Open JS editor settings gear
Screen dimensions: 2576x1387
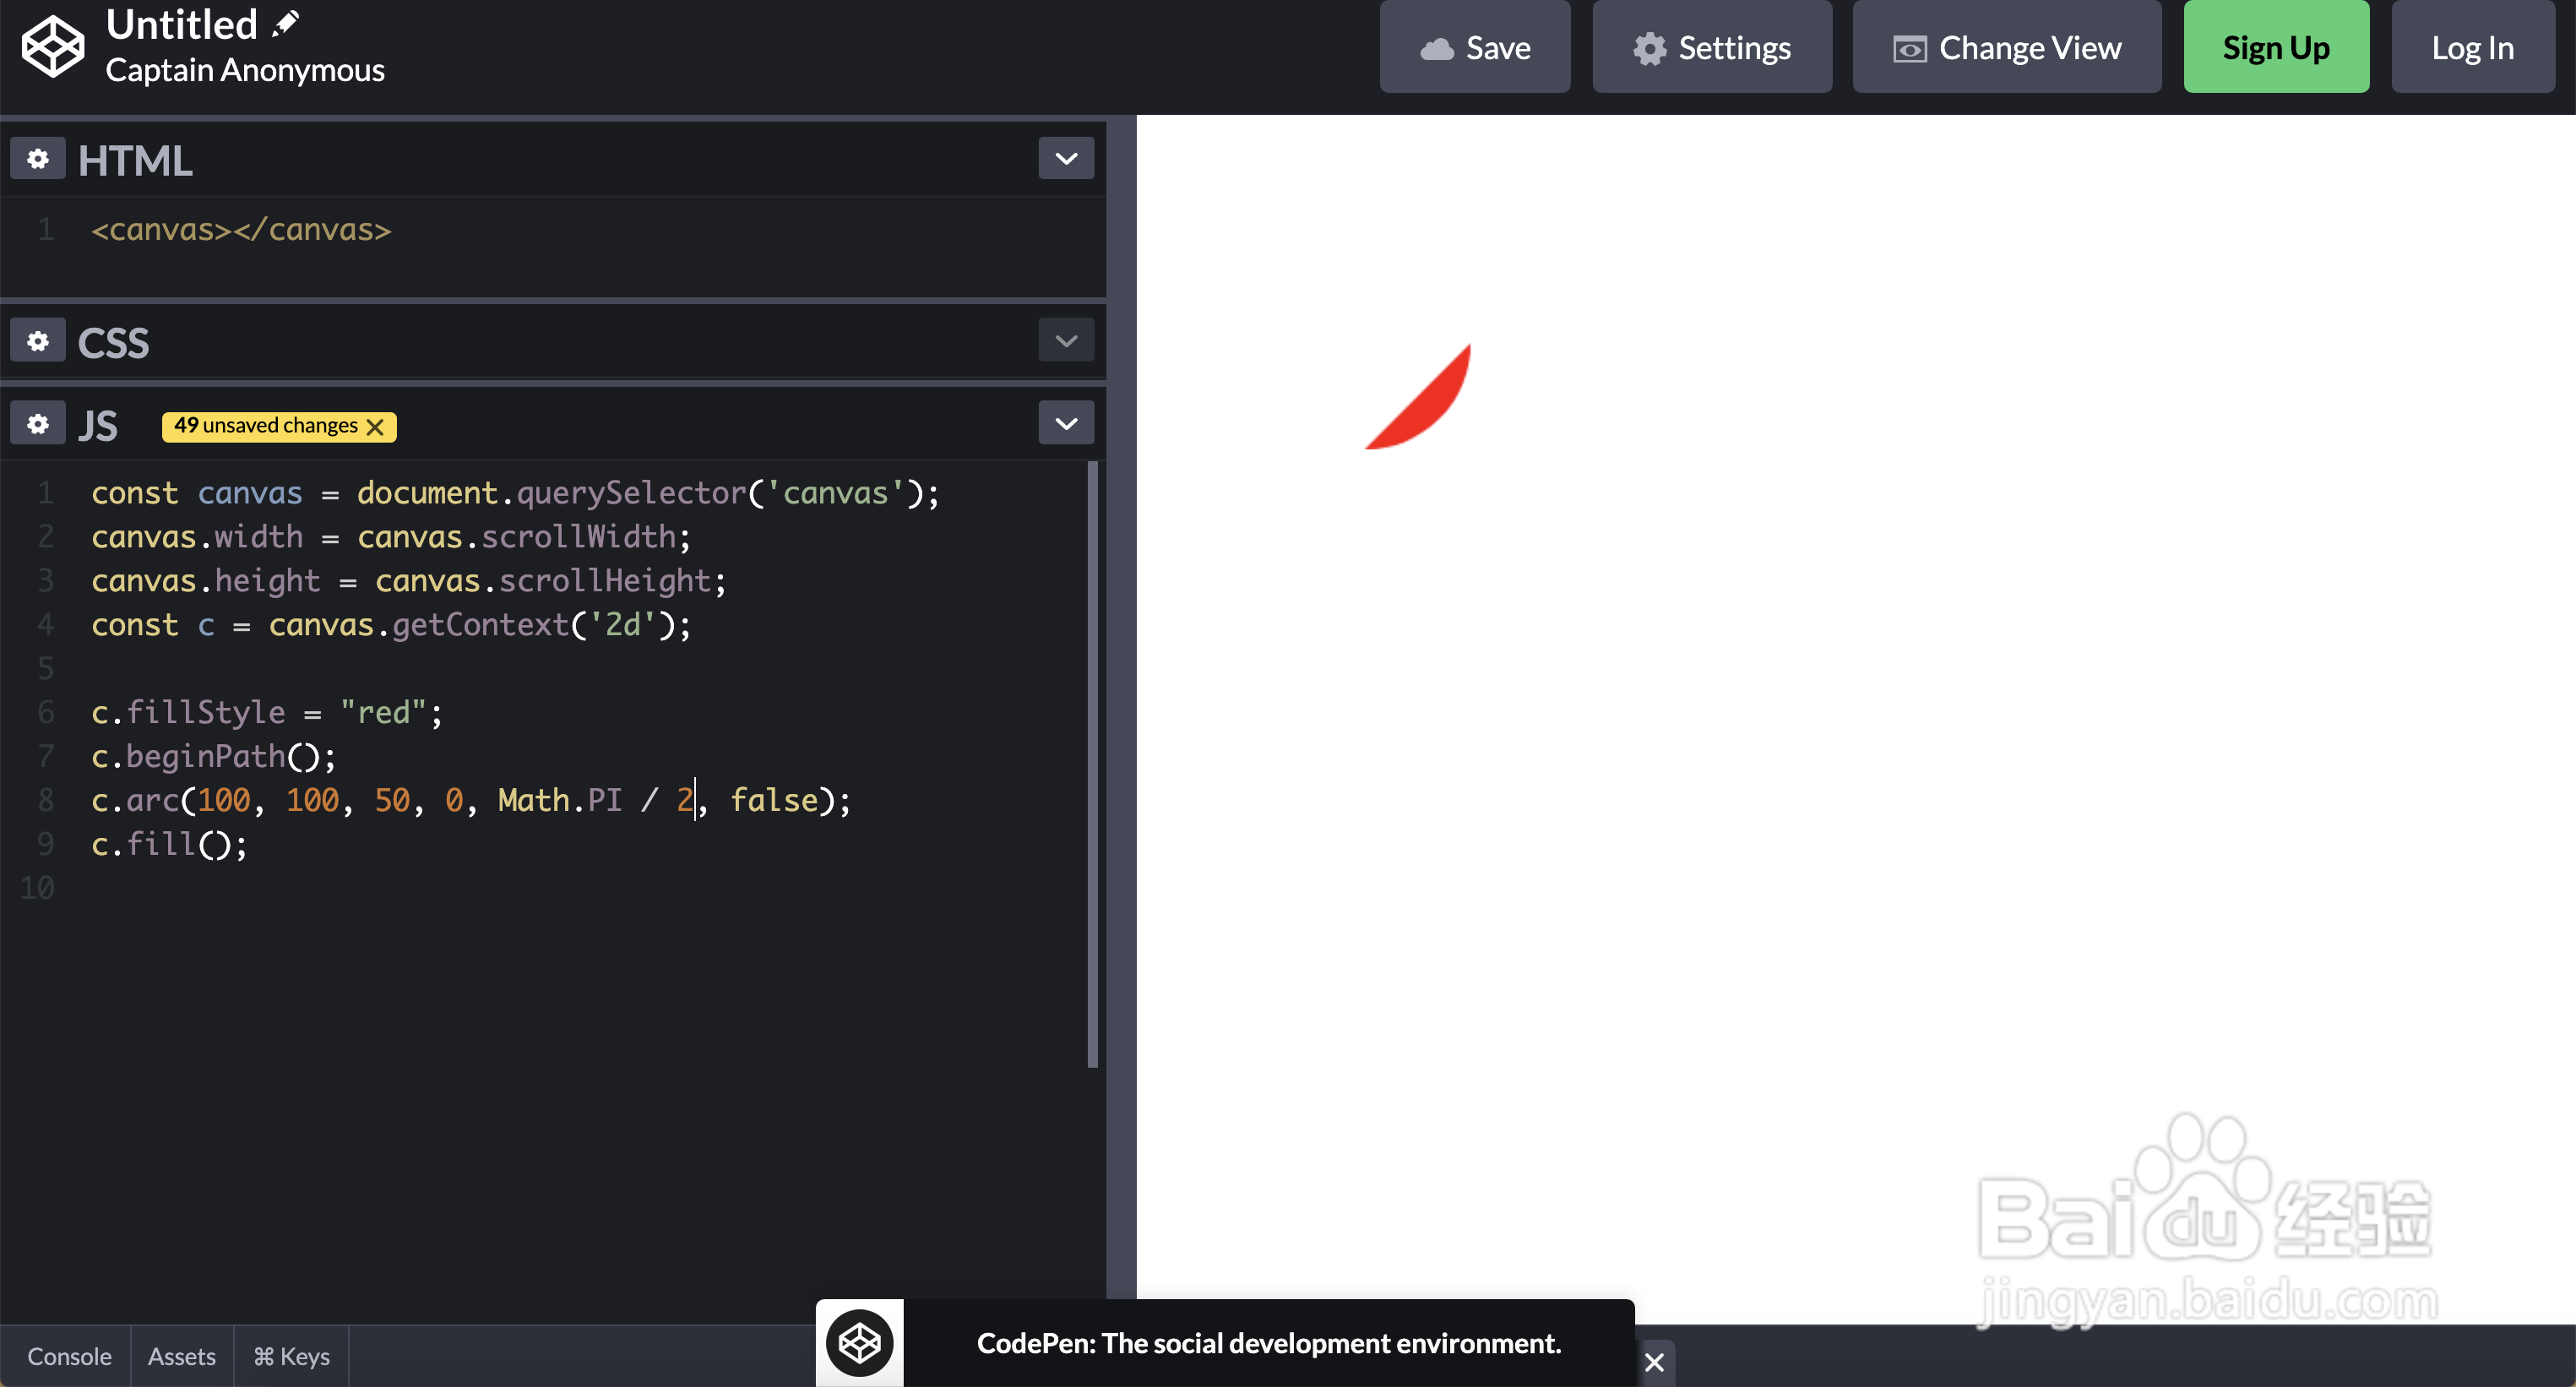pyautogui.click(x=38, y=424)
